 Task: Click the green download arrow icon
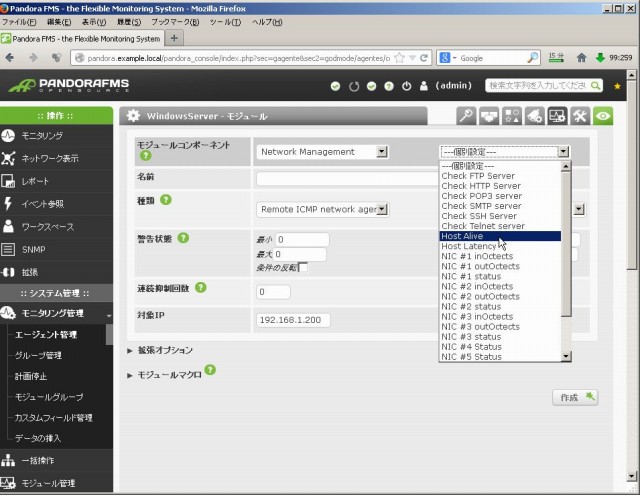[600, 58]
